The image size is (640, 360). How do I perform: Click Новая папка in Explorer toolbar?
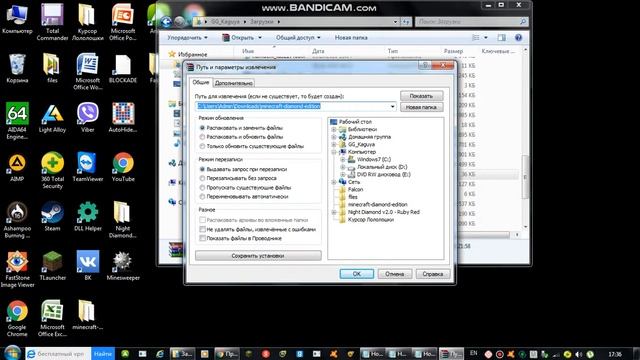pos(351,38)
